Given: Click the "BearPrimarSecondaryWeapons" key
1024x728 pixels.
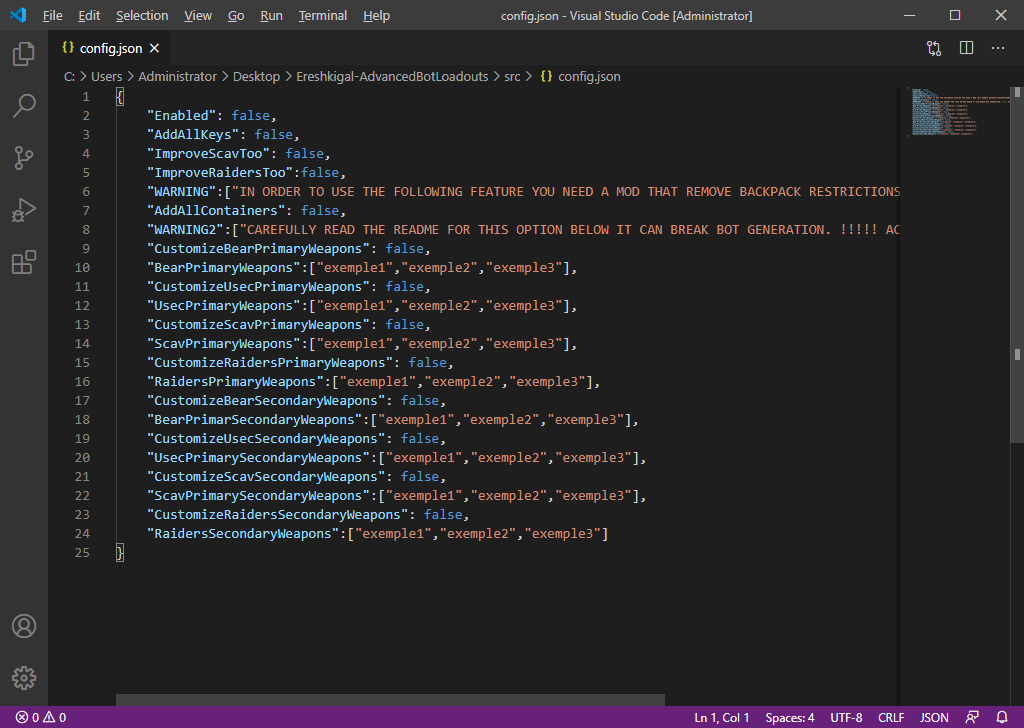Looking at the screenshot, I should (x=255, y=419).
